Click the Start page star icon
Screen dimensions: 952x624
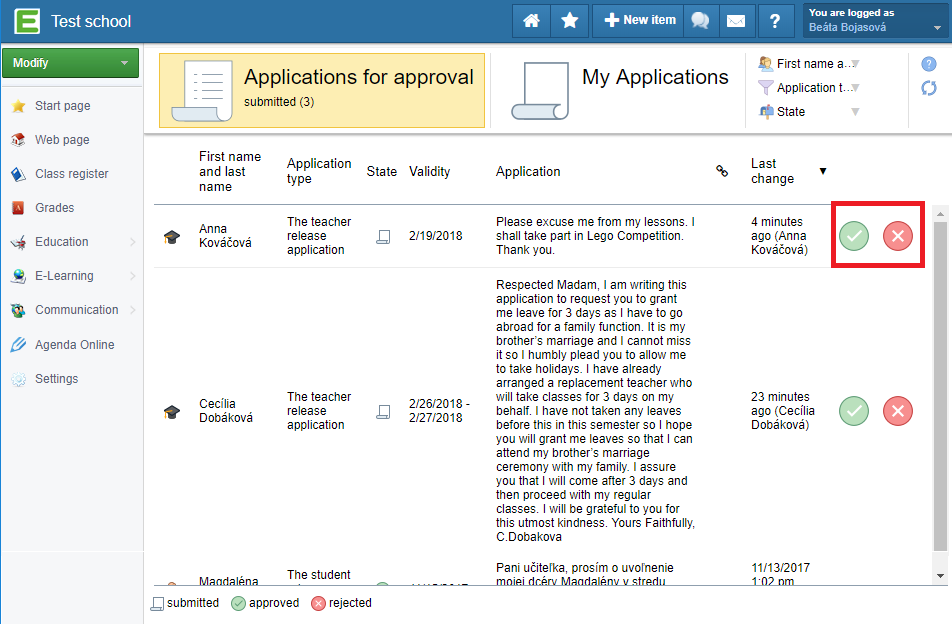click(19, 106)
